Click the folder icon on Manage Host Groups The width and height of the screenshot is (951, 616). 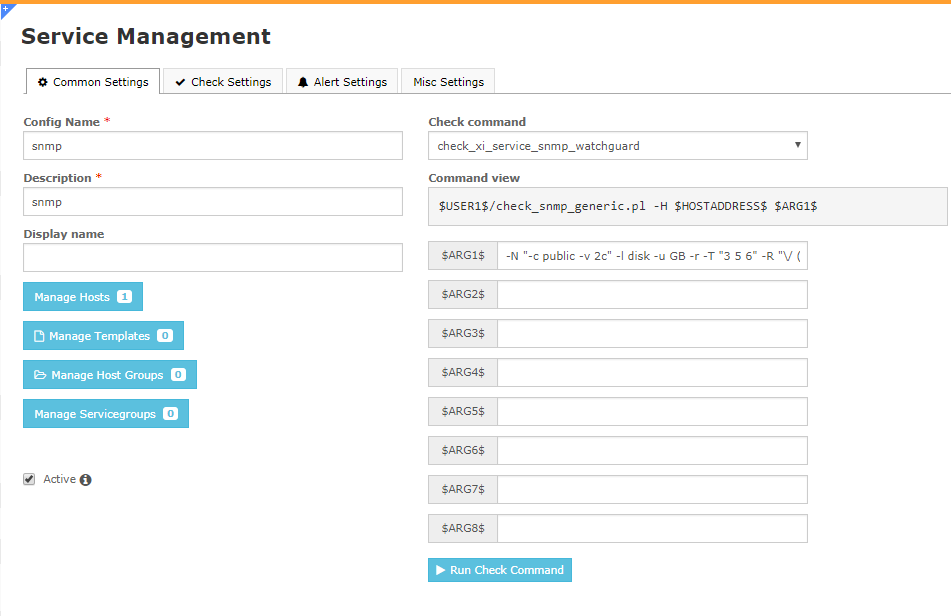[x=40, y=375]
